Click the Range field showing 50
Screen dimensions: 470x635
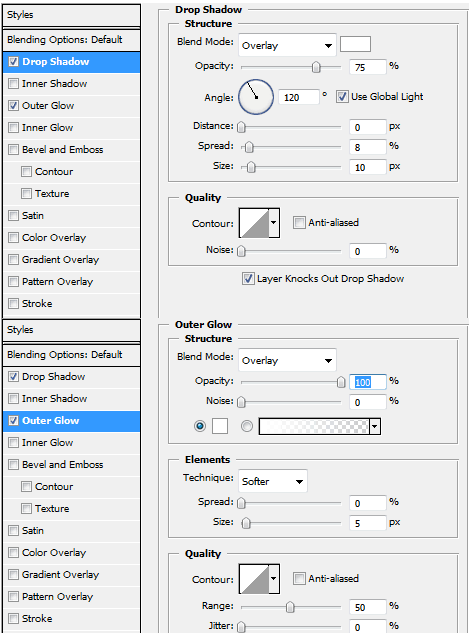pos(368,607)
